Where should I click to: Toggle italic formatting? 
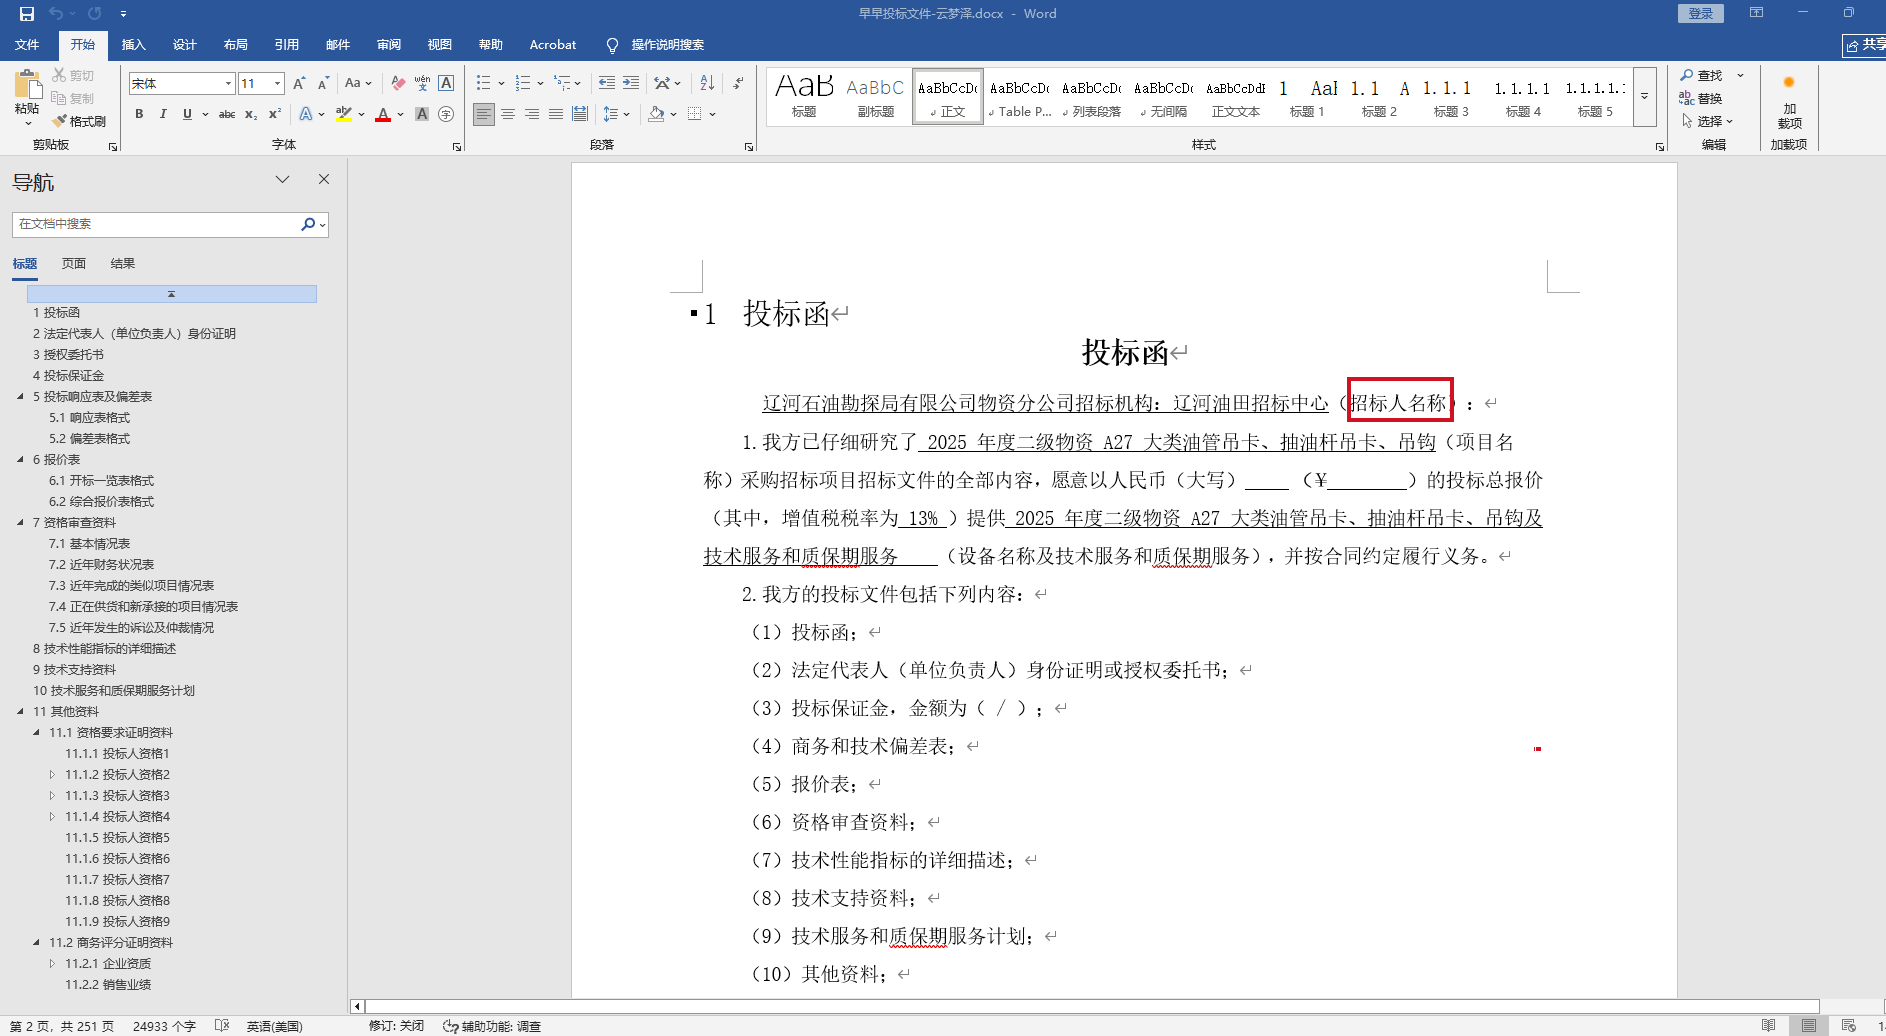tap(163, 114)
